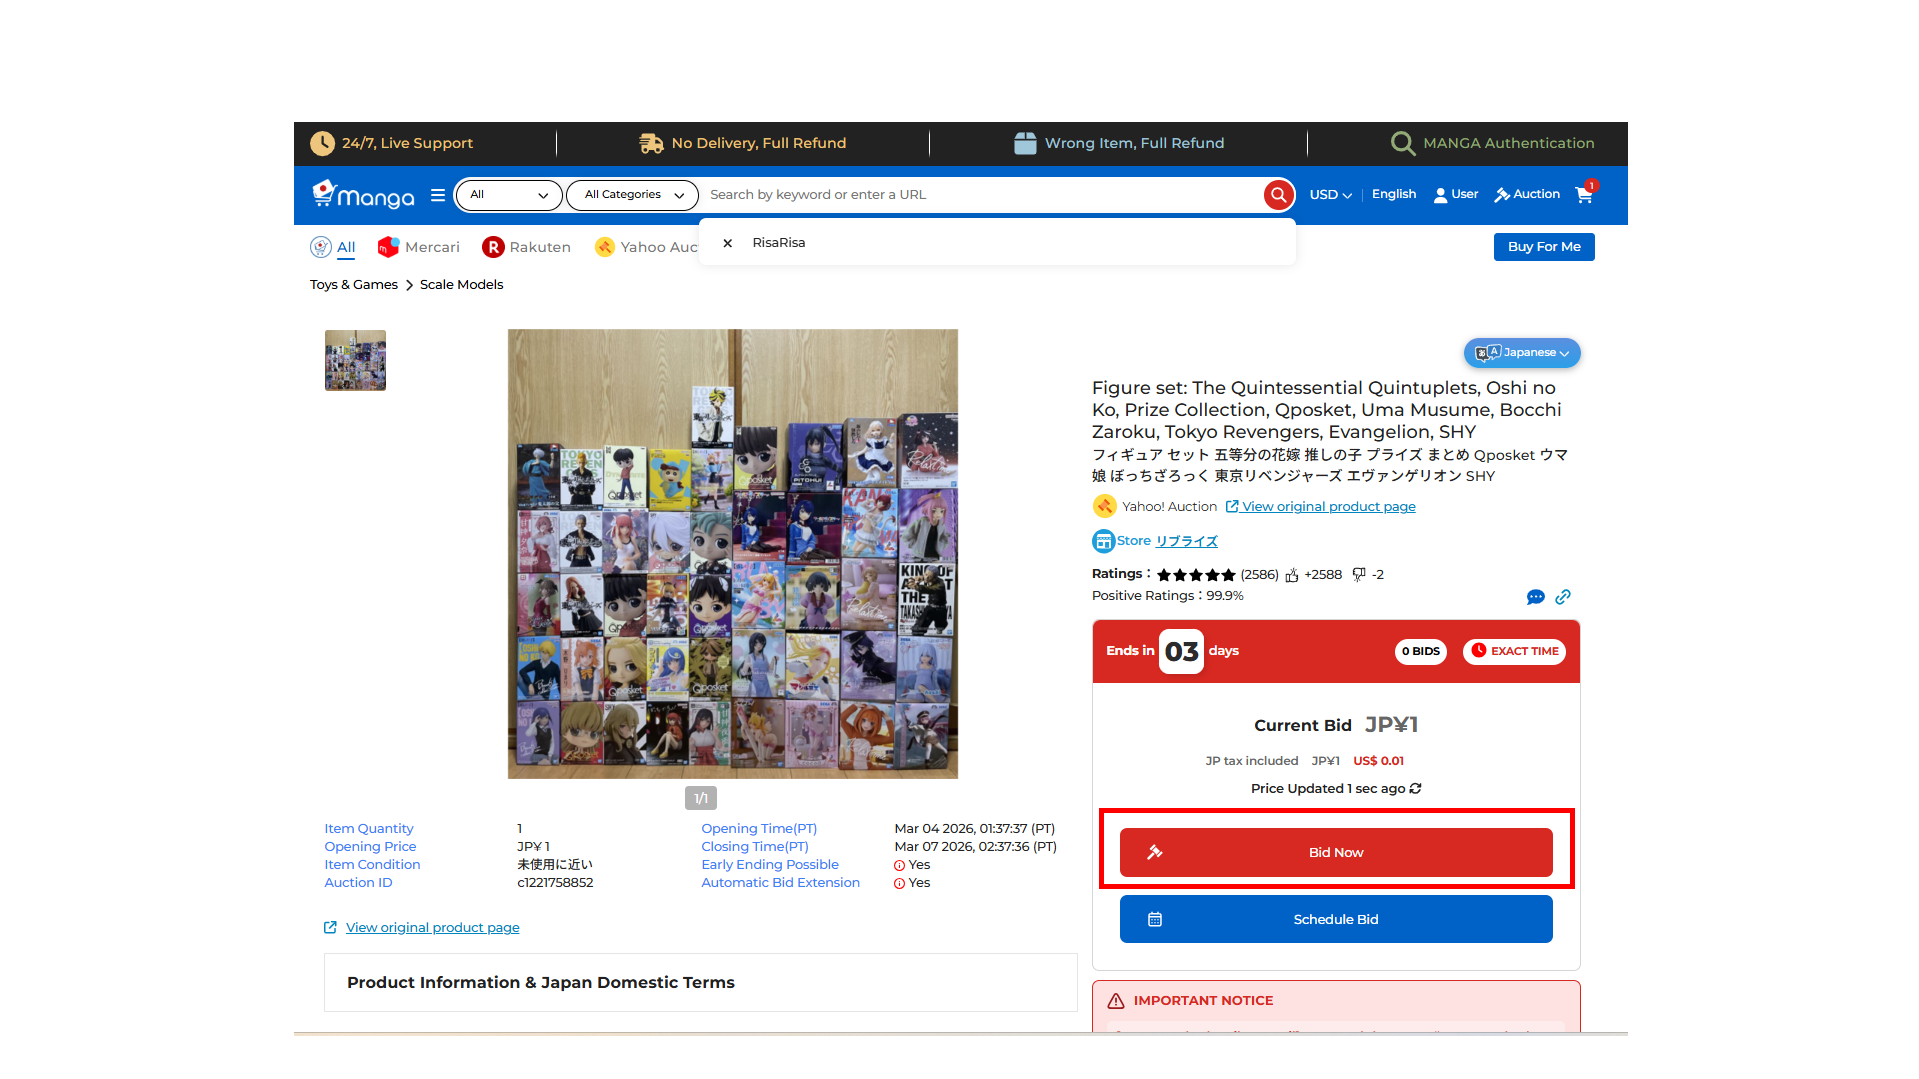Click the copy link chain icon
The image size is (1919, 1079).
pos(1563,597)
